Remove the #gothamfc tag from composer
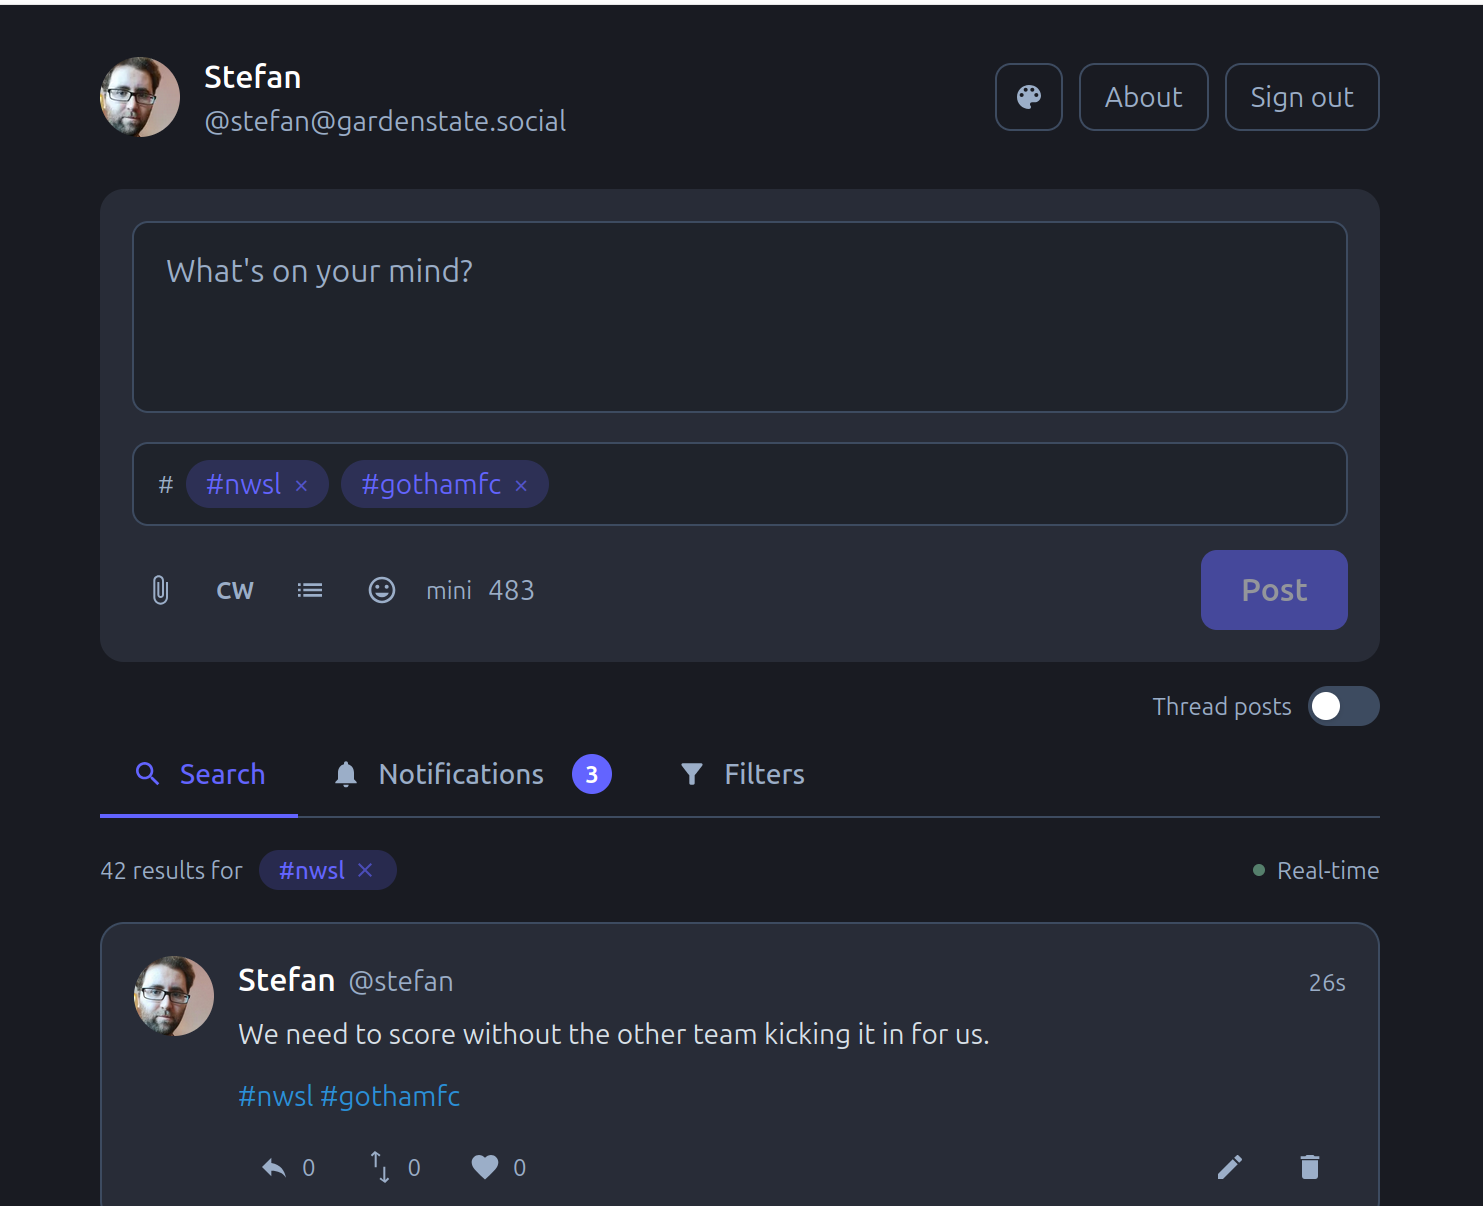Viewport: 1483px width, 1206px height. point(521,486)
